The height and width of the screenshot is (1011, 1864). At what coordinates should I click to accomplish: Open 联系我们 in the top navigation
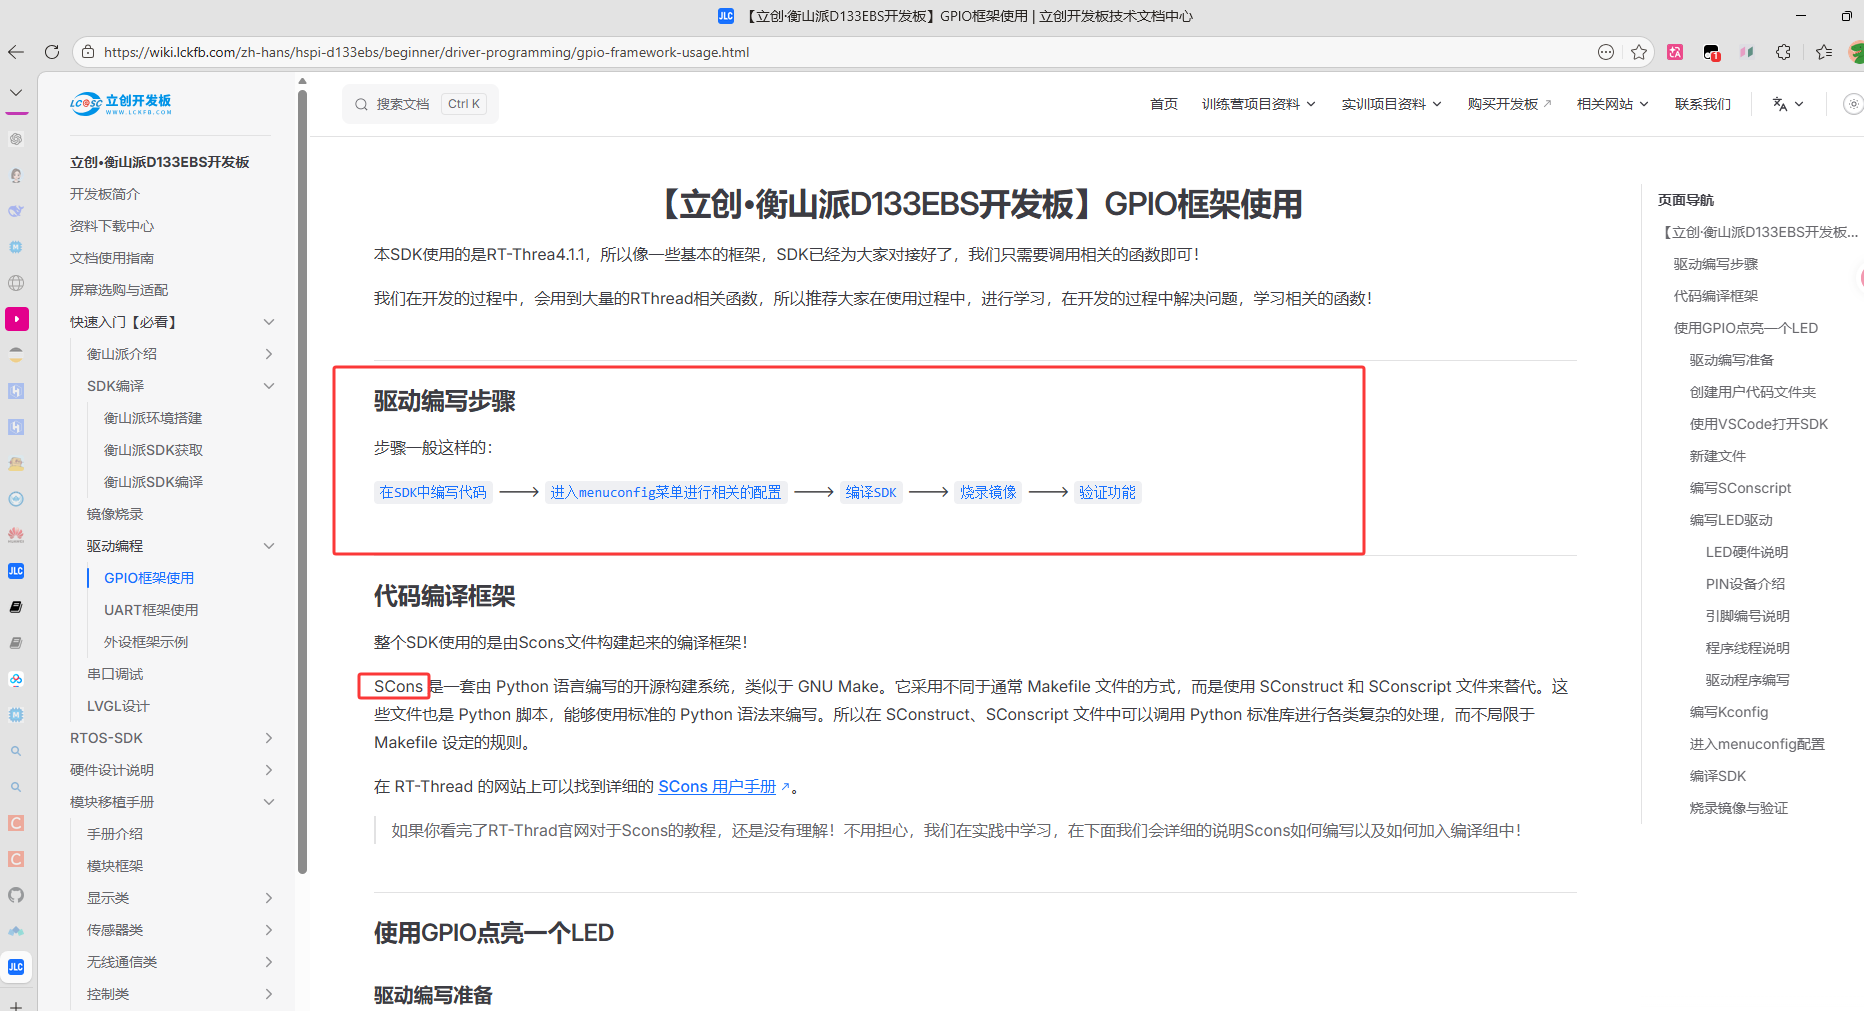tap(1702, 104)
